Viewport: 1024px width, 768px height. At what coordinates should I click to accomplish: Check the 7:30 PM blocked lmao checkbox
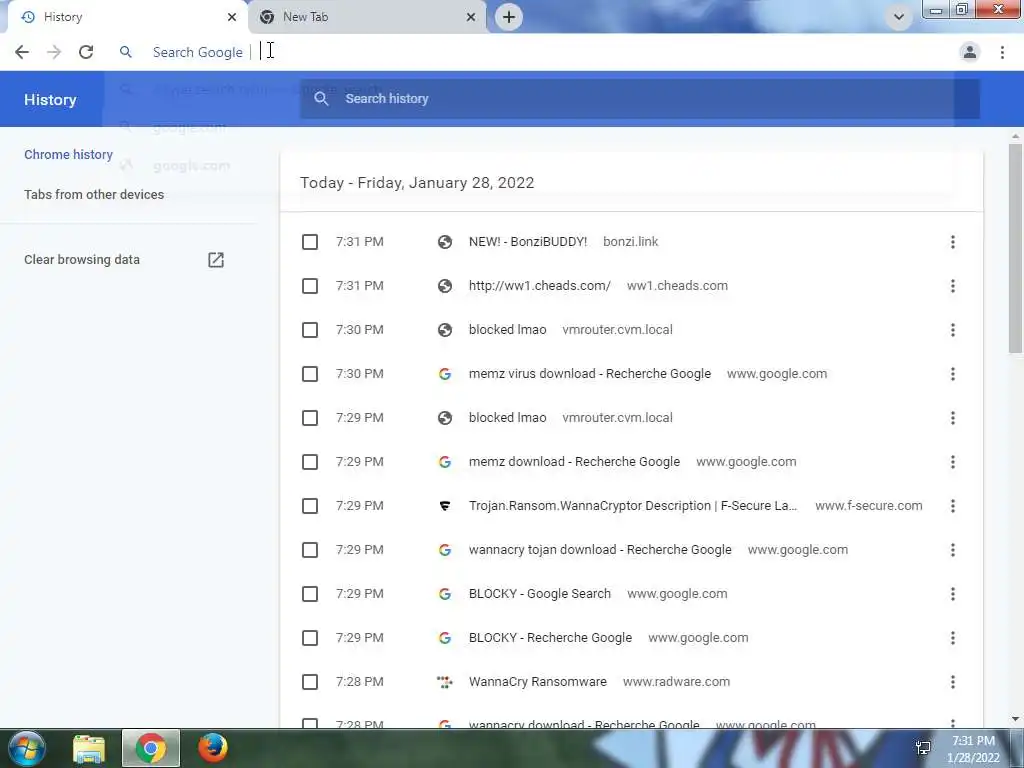click(x=310, y=330)
